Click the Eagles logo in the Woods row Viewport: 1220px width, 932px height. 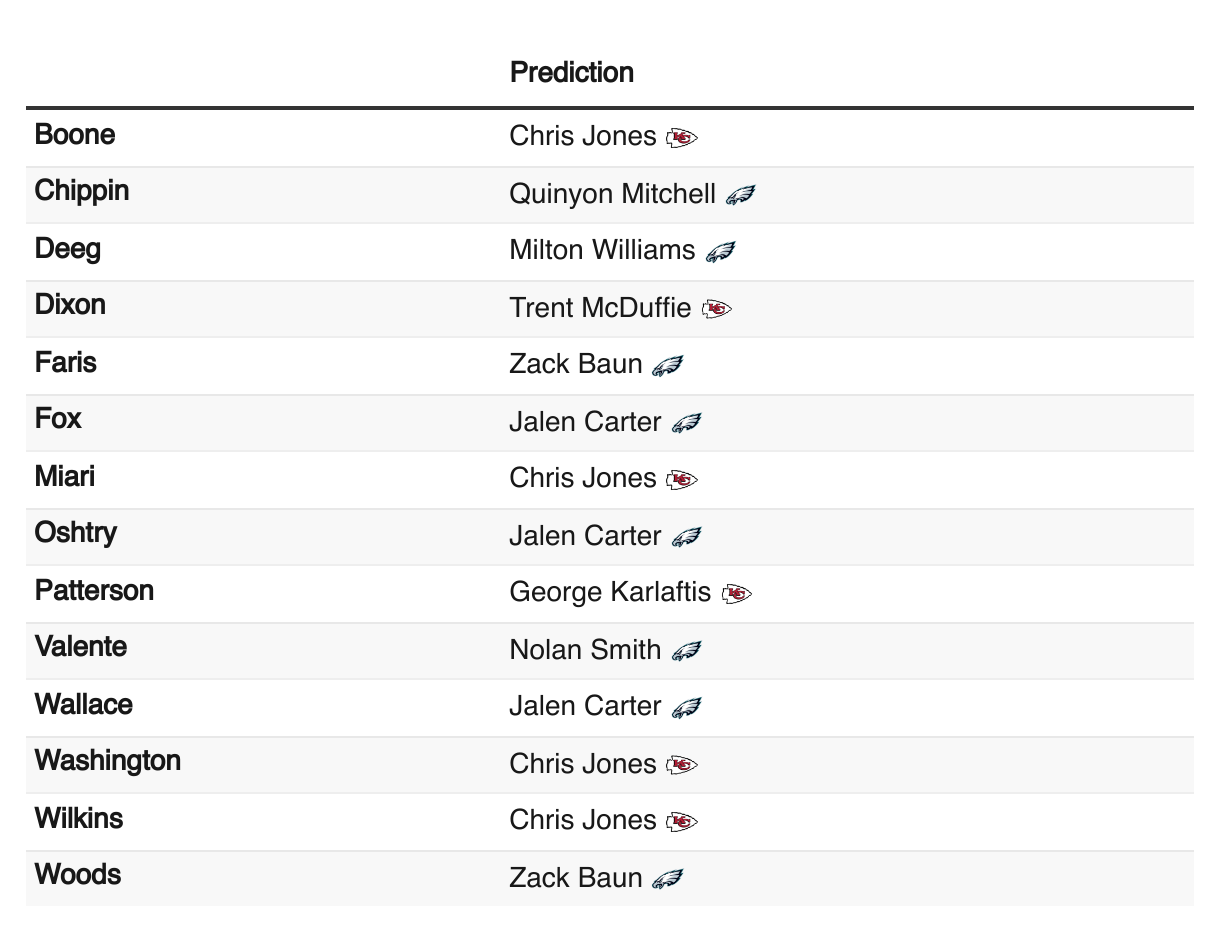(667, 879)
